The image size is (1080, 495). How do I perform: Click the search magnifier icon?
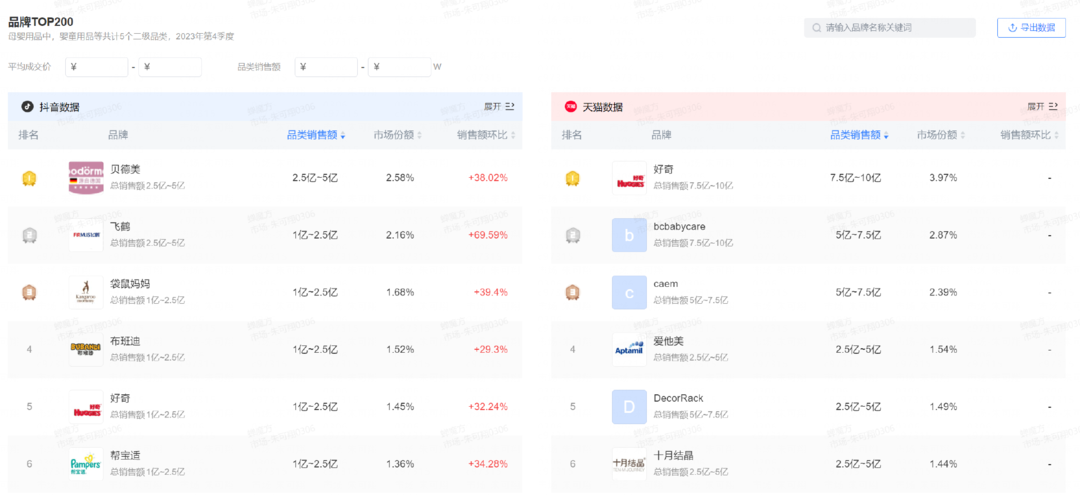[816, 28]
